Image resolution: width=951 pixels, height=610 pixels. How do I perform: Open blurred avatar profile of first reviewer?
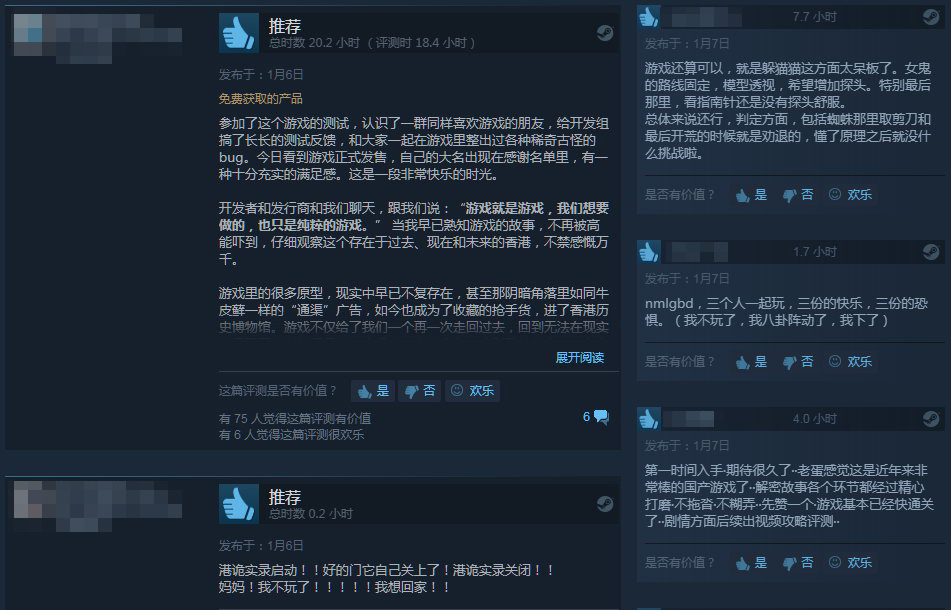[97, 38]
